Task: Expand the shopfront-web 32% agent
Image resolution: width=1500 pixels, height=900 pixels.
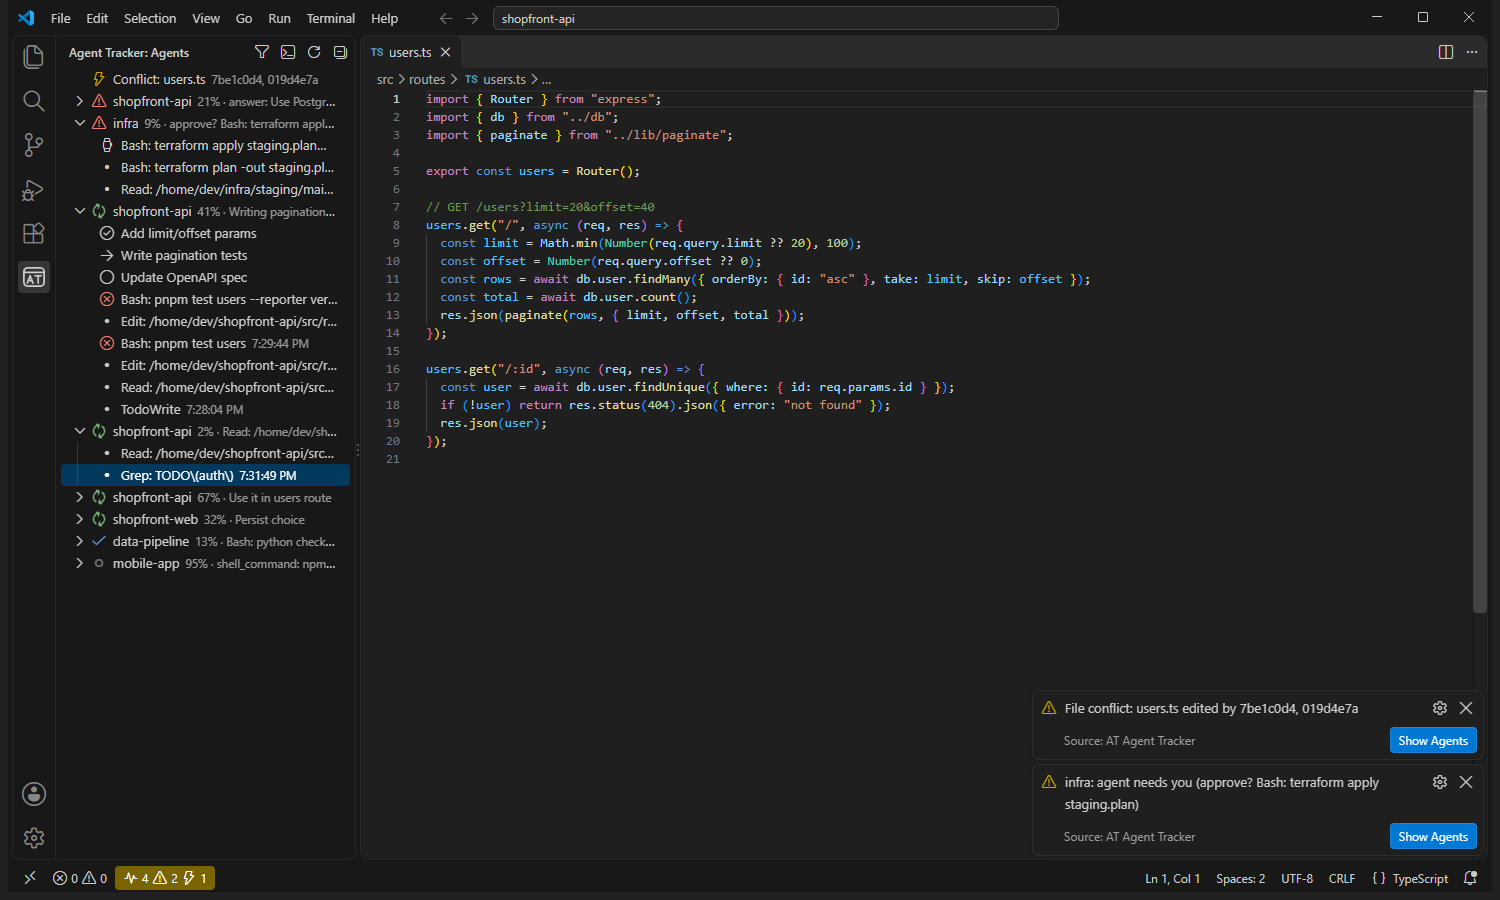Action: click(80, 519)
